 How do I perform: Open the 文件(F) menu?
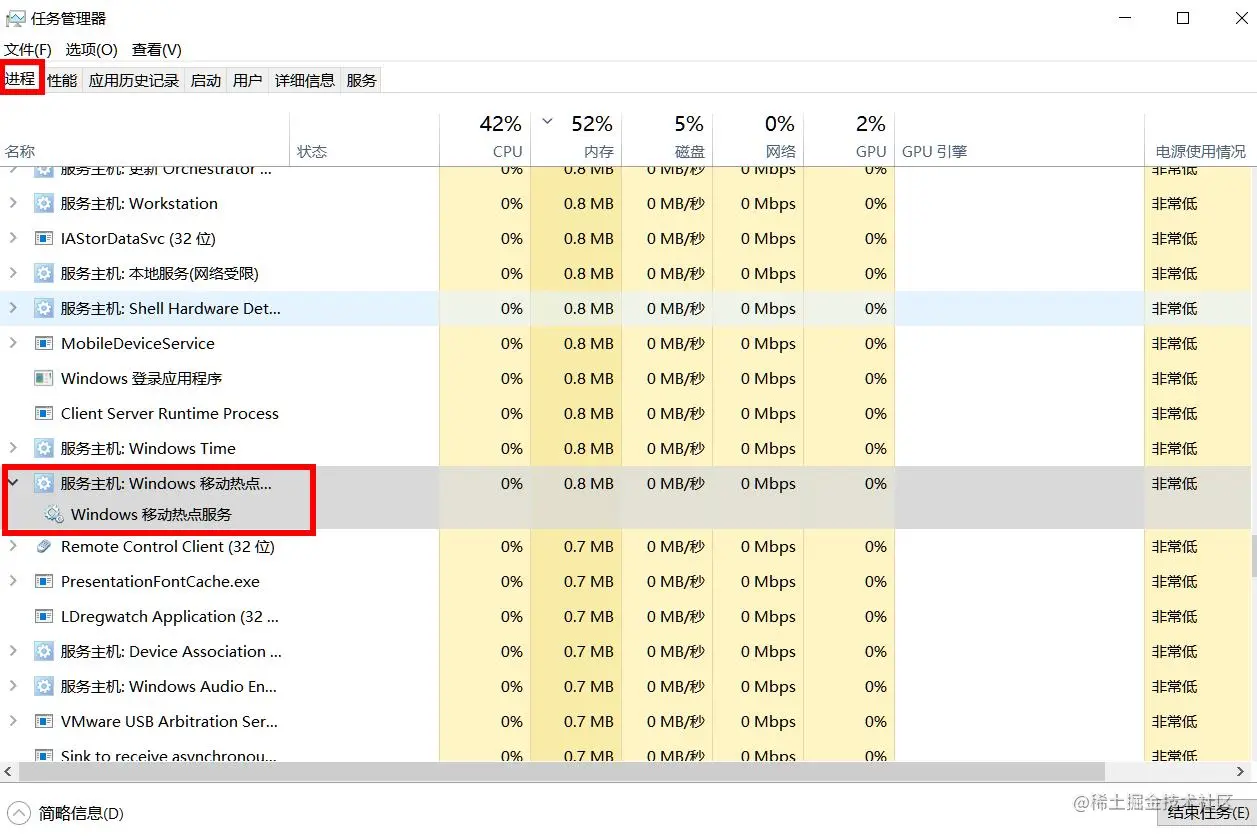(28, 49)
